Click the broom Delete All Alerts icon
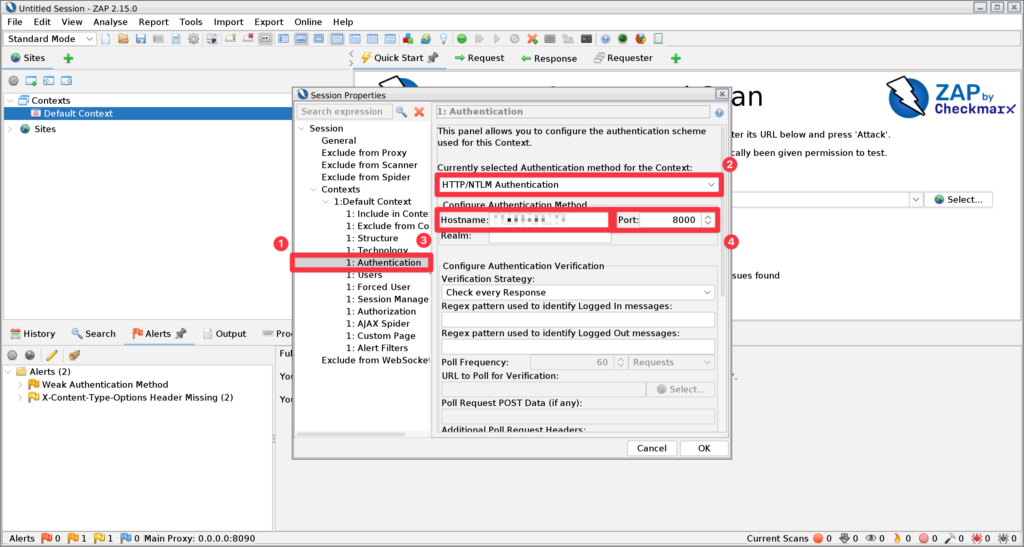Viewport: 1024px width, 547px height. pos(74,355)
